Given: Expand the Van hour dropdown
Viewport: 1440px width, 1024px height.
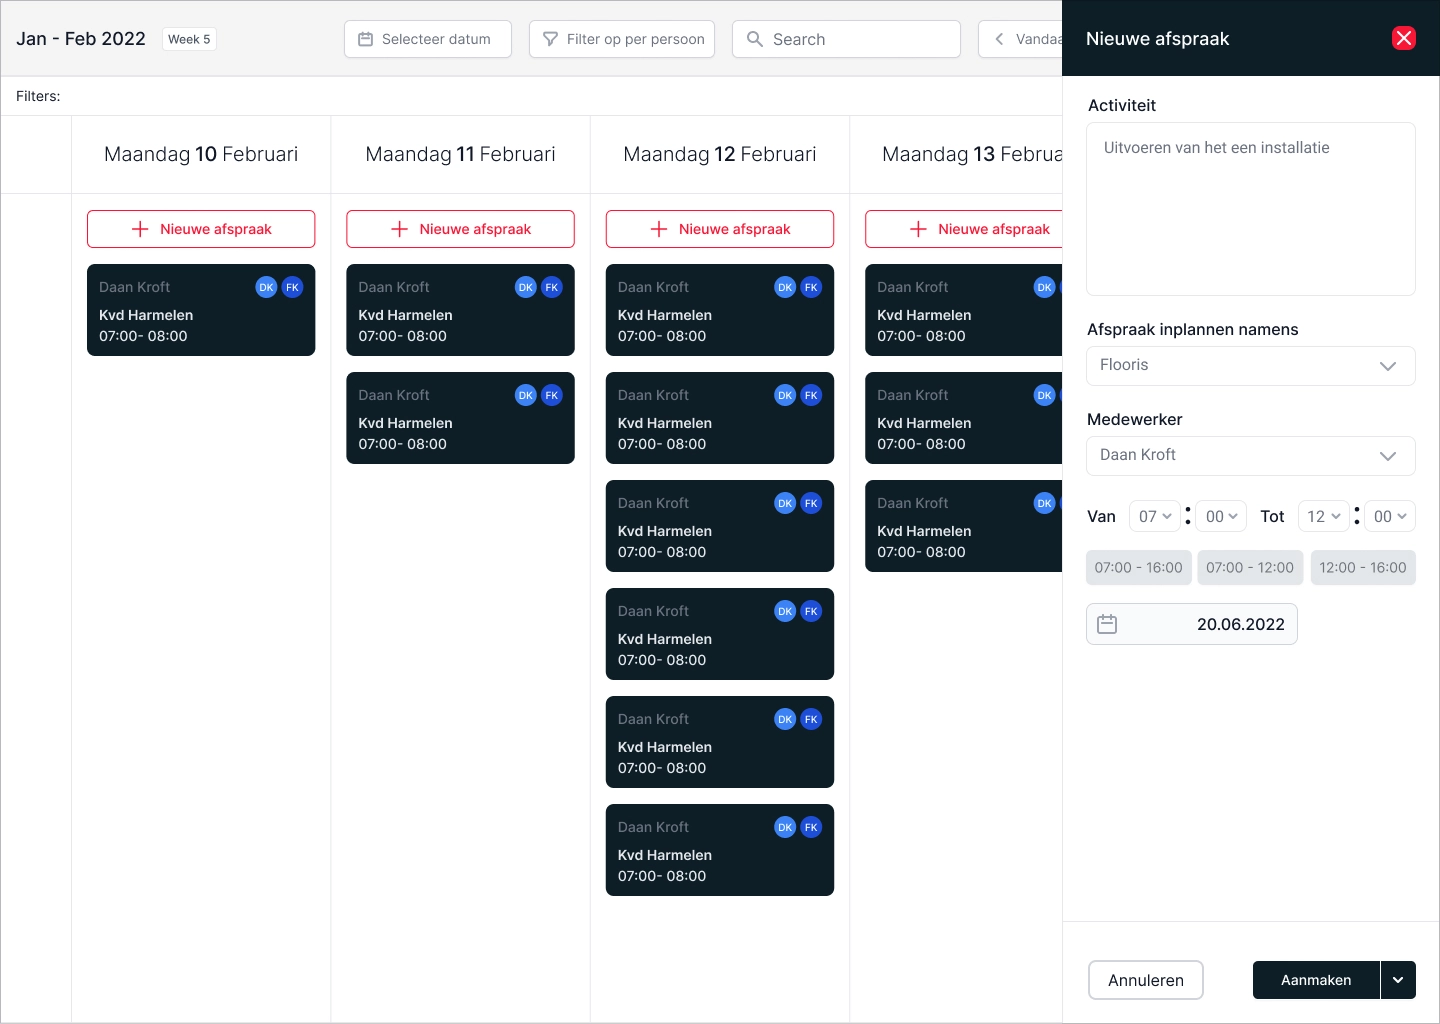Looking at the screenshot, I should (1155, 516).
